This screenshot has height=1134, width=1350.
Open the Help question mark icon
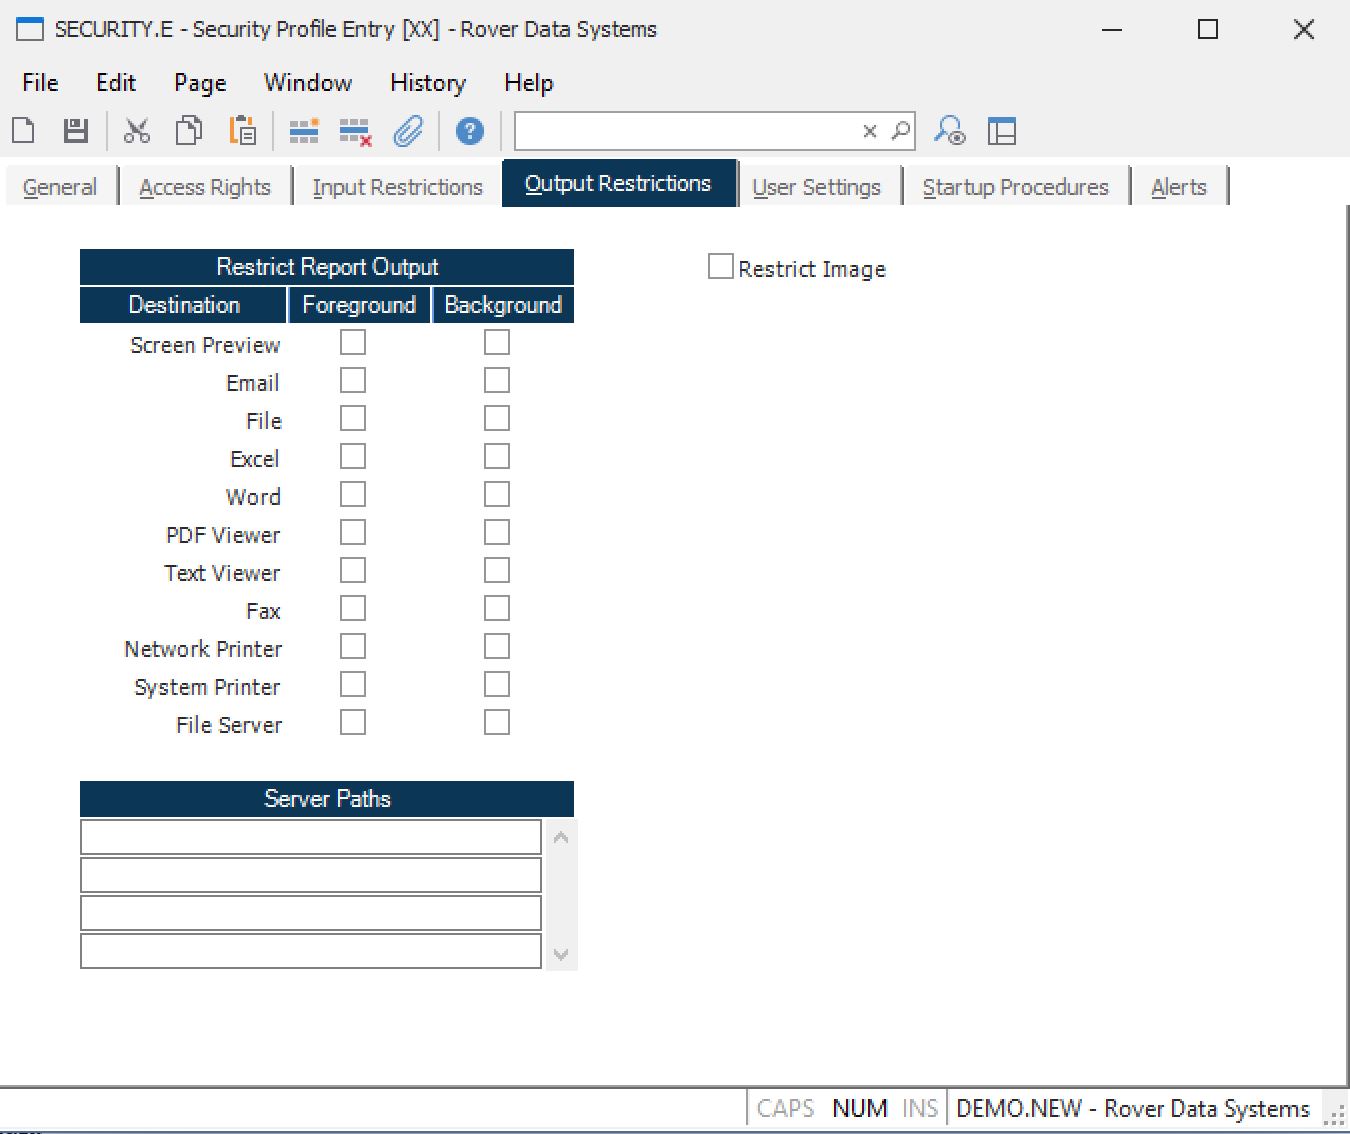coord(469,131)
